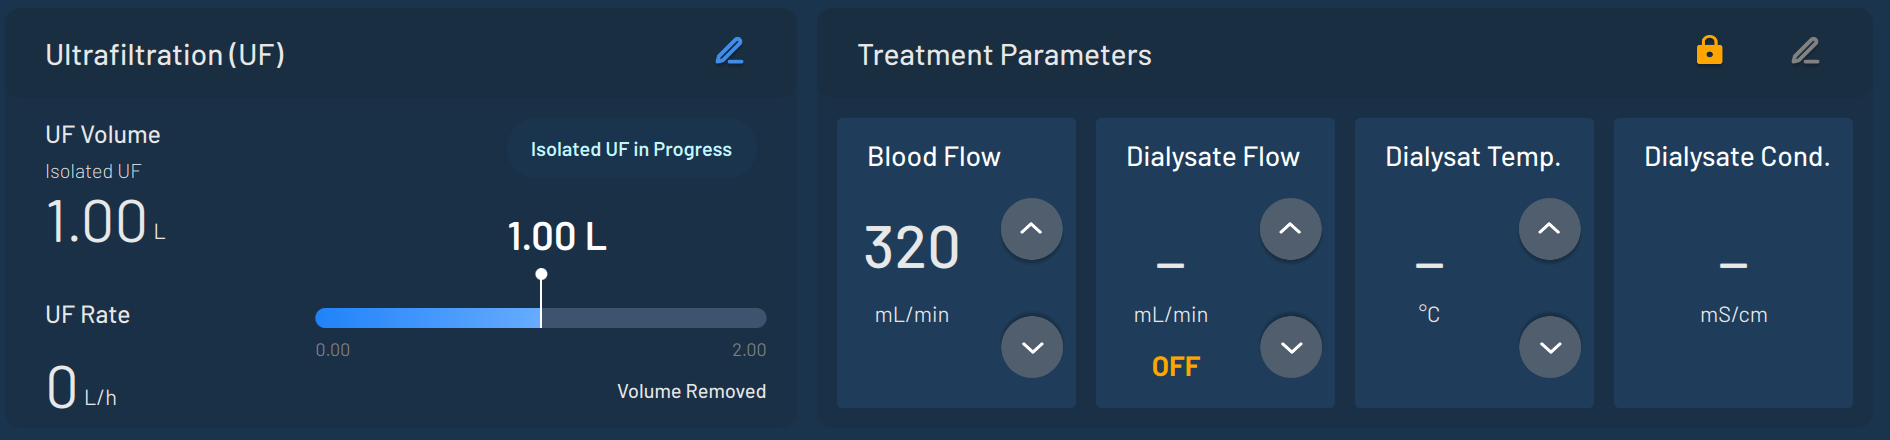Increase Dialysate Flow with up arrow

pos(1290,229)
